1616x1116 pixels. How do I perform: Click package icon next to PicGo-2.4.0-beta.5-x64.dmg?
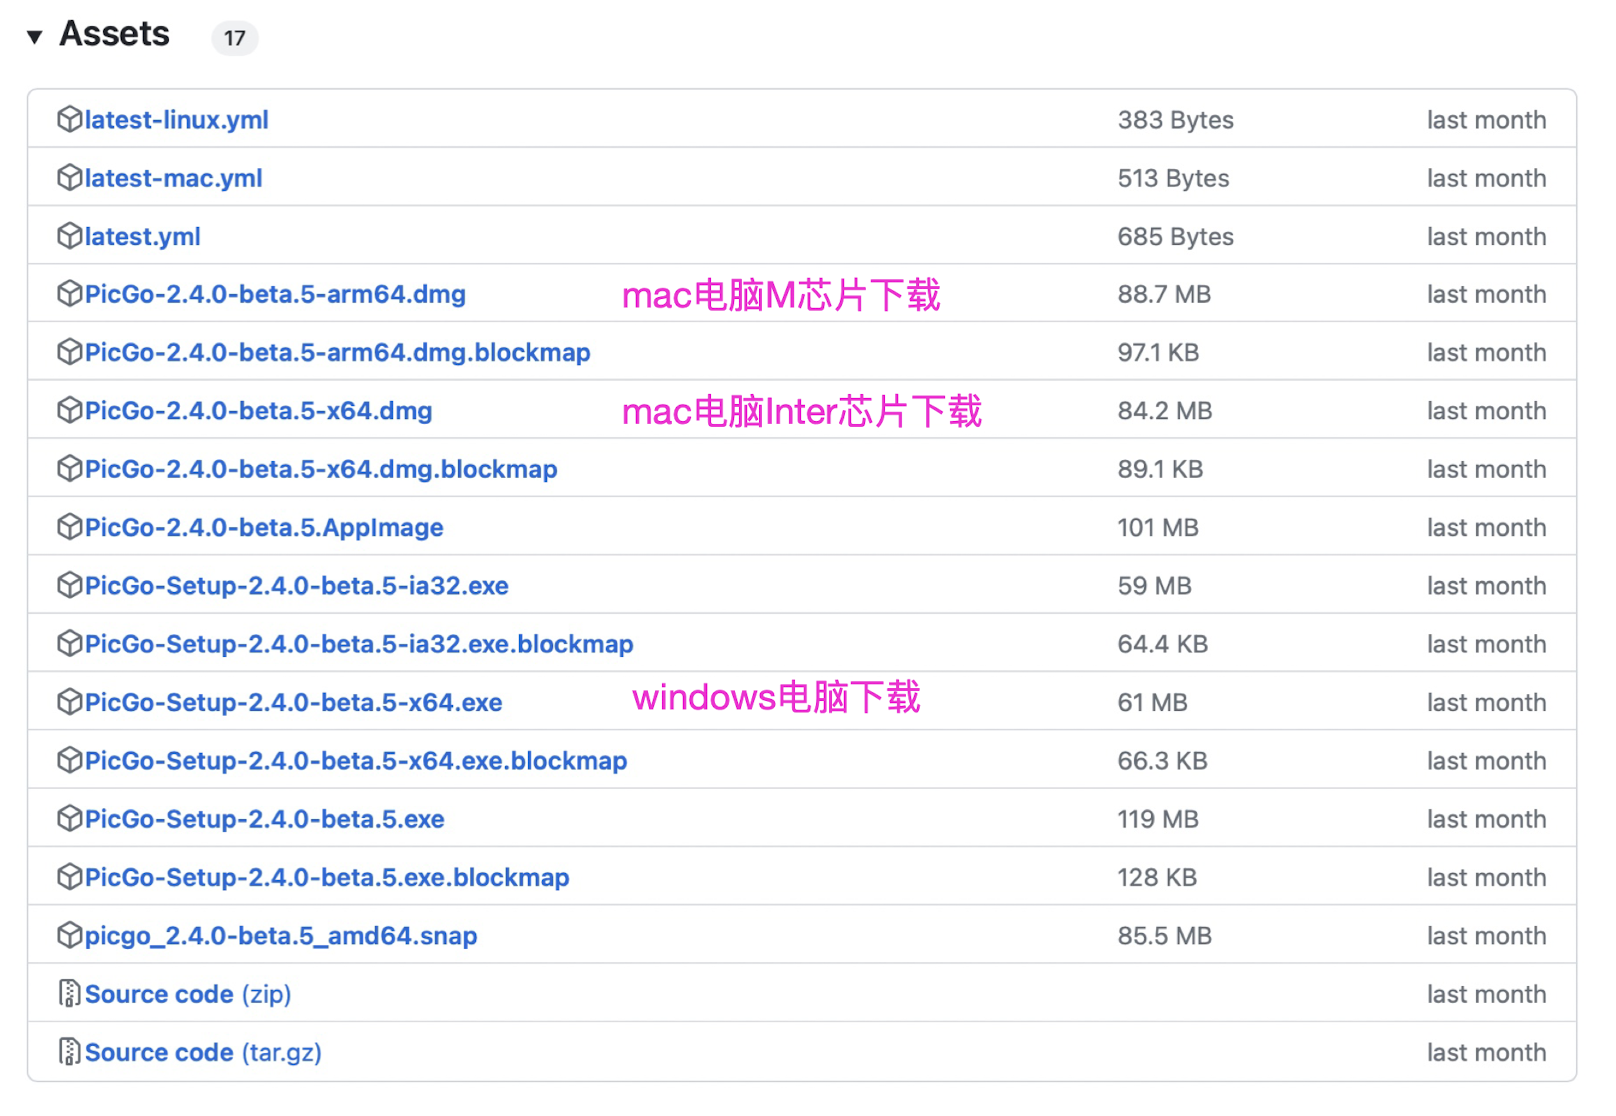pos(69,411)
